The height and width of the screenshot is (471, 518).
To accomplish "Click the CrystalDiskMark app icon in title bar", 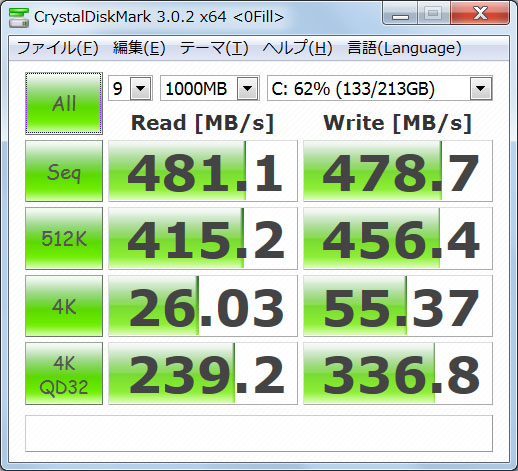I will [x=18, y=17].
